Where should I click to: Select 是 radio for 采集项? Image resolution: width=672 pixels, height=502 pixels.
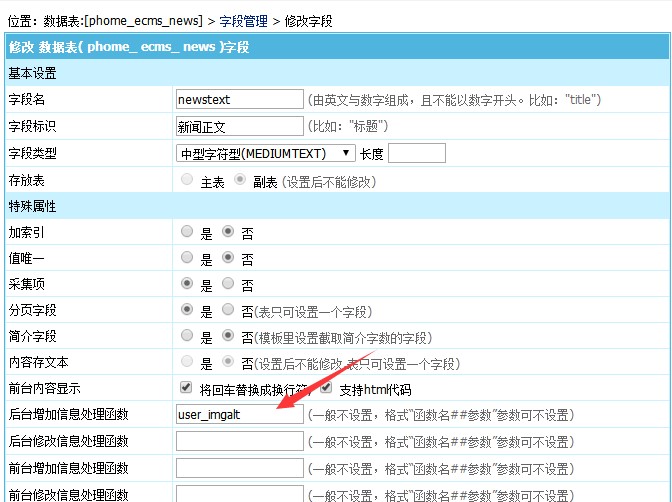pos(187,284)
